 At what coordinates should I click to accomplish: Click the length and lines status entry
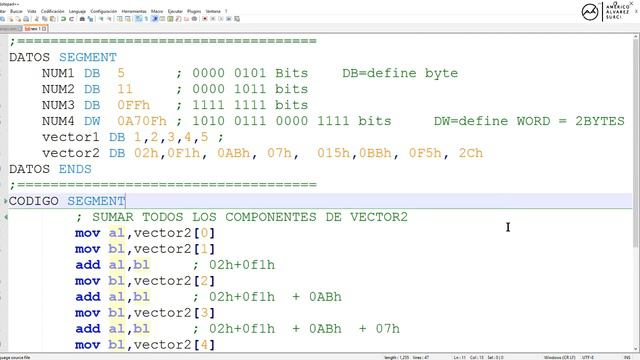pyautogui.click(x=406, y=358)
